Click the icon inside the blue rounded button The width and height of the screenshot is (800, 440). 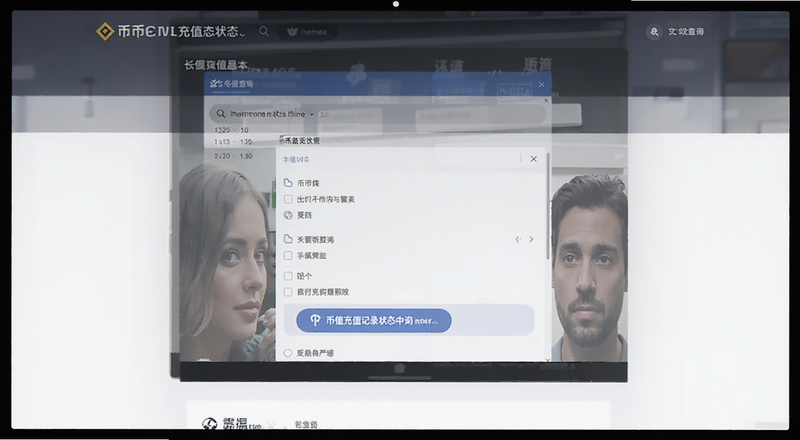click(x=315, y=321)
